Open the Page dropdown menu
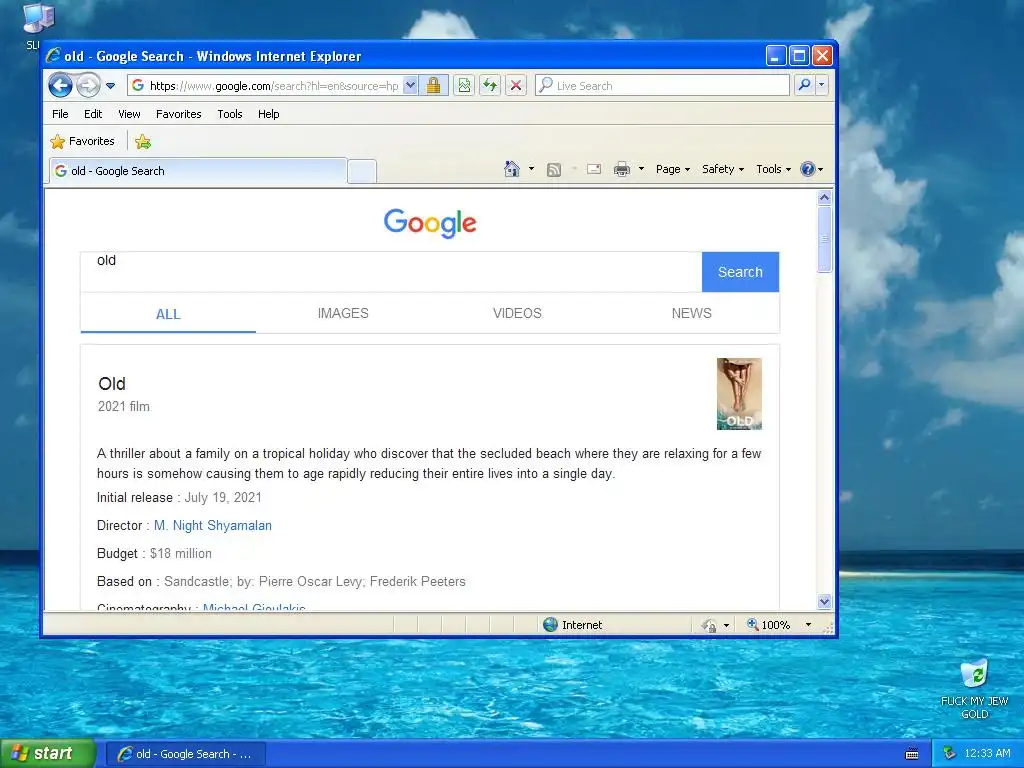1024x768 pixels. click(x=673, y=169)
